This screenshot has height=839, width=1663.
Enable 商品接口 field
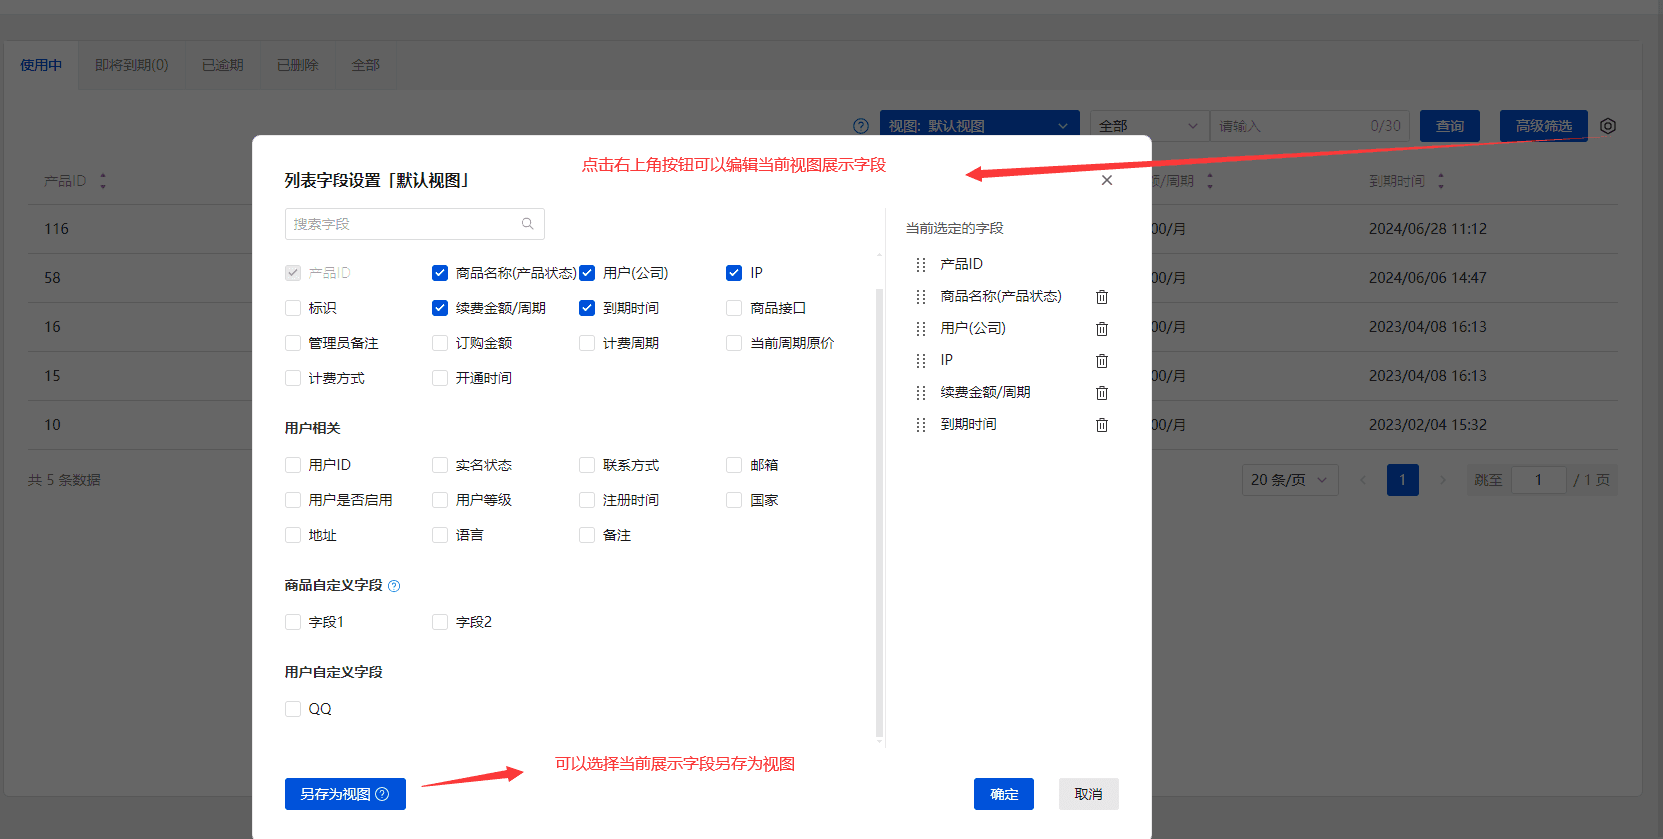(x=734, y=308)
